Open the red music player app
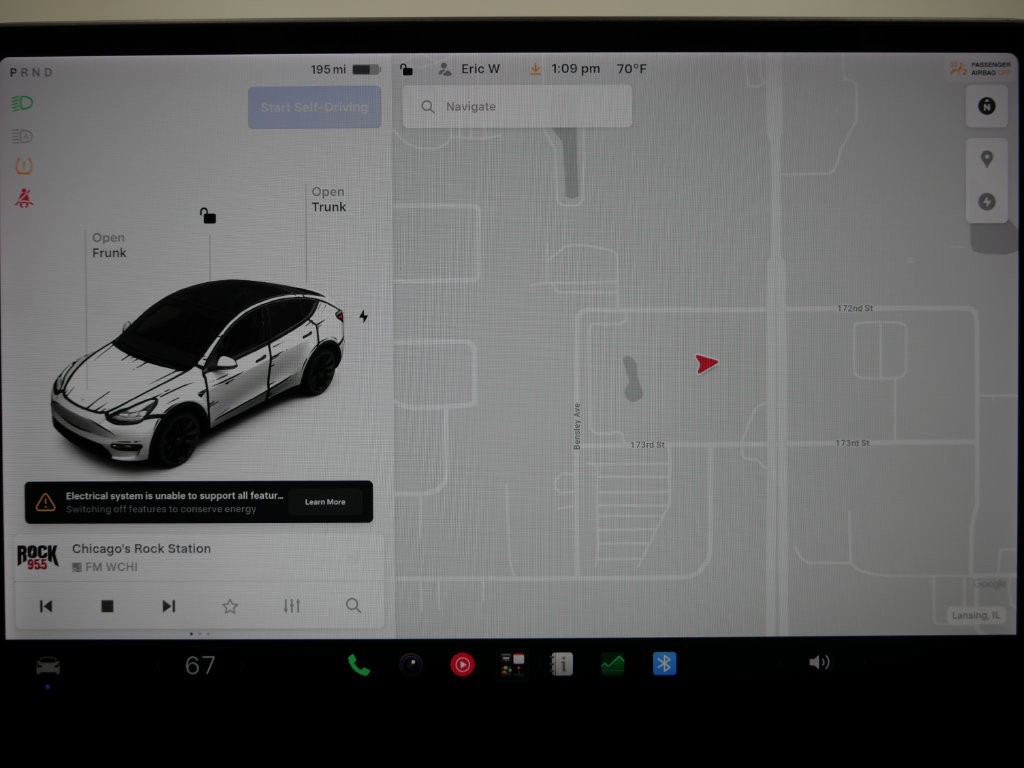 [x=462, y=665]
